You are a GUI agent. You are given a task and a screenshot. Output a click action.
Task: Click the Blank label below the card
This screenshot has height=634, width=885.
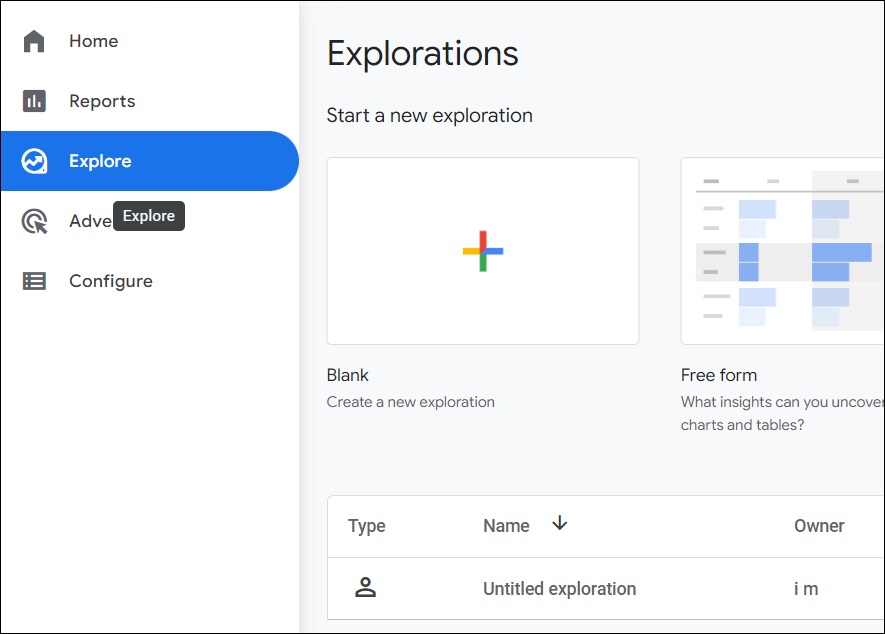tap(347, 375)
